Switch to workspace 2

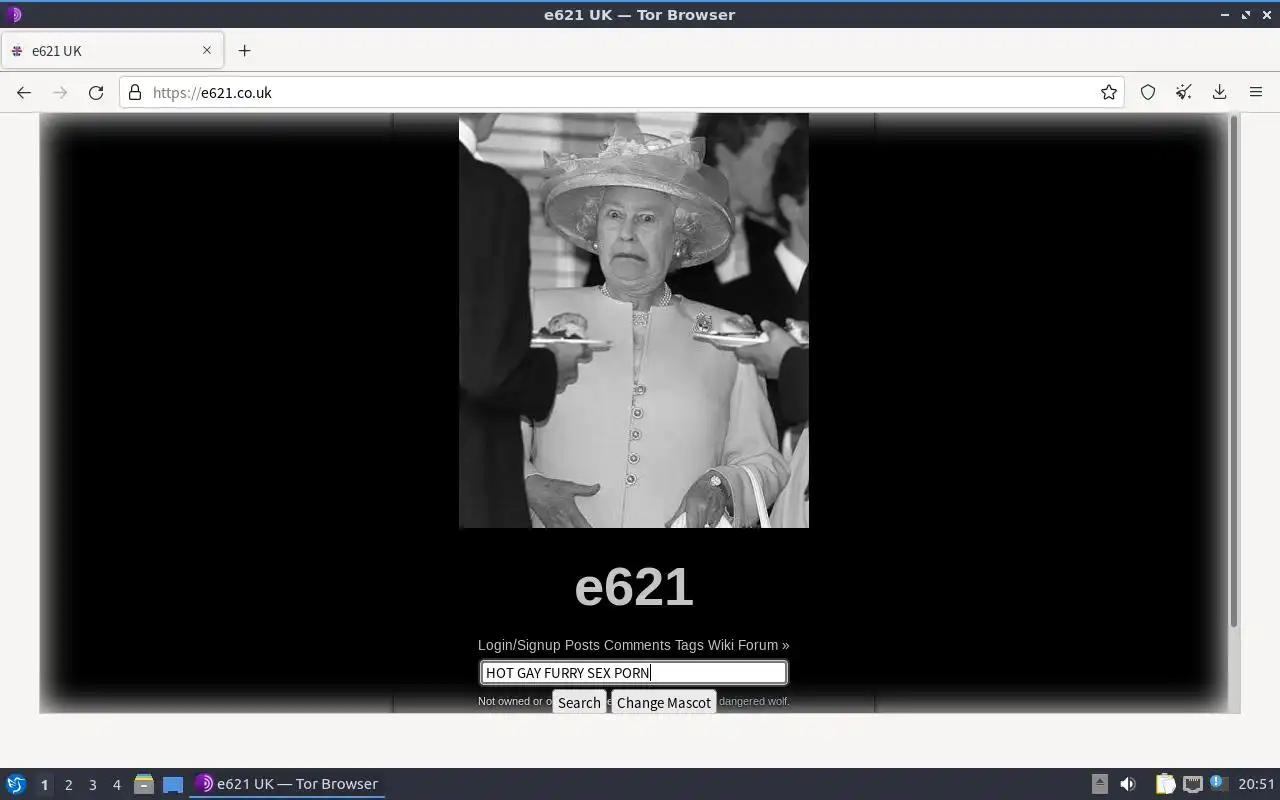coord(68,785)
